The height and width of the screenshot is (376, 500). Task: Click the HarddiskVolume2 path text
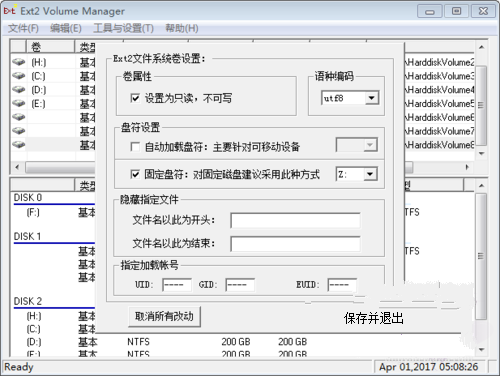pos(439,62)
